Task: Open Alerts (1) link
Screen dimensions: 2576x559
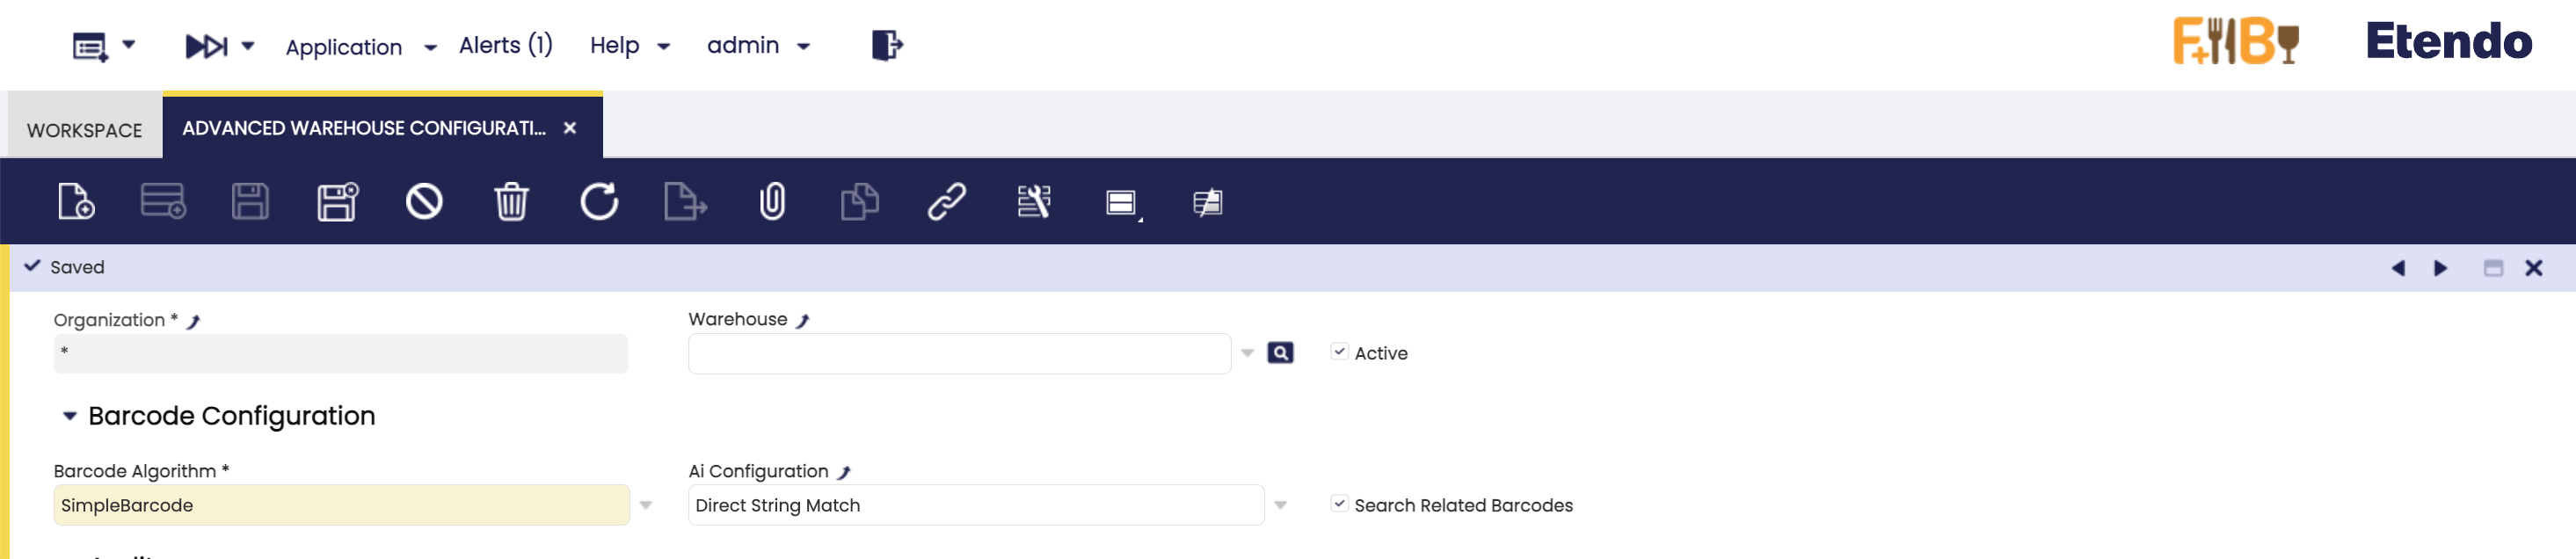Action: click(506, 45)
